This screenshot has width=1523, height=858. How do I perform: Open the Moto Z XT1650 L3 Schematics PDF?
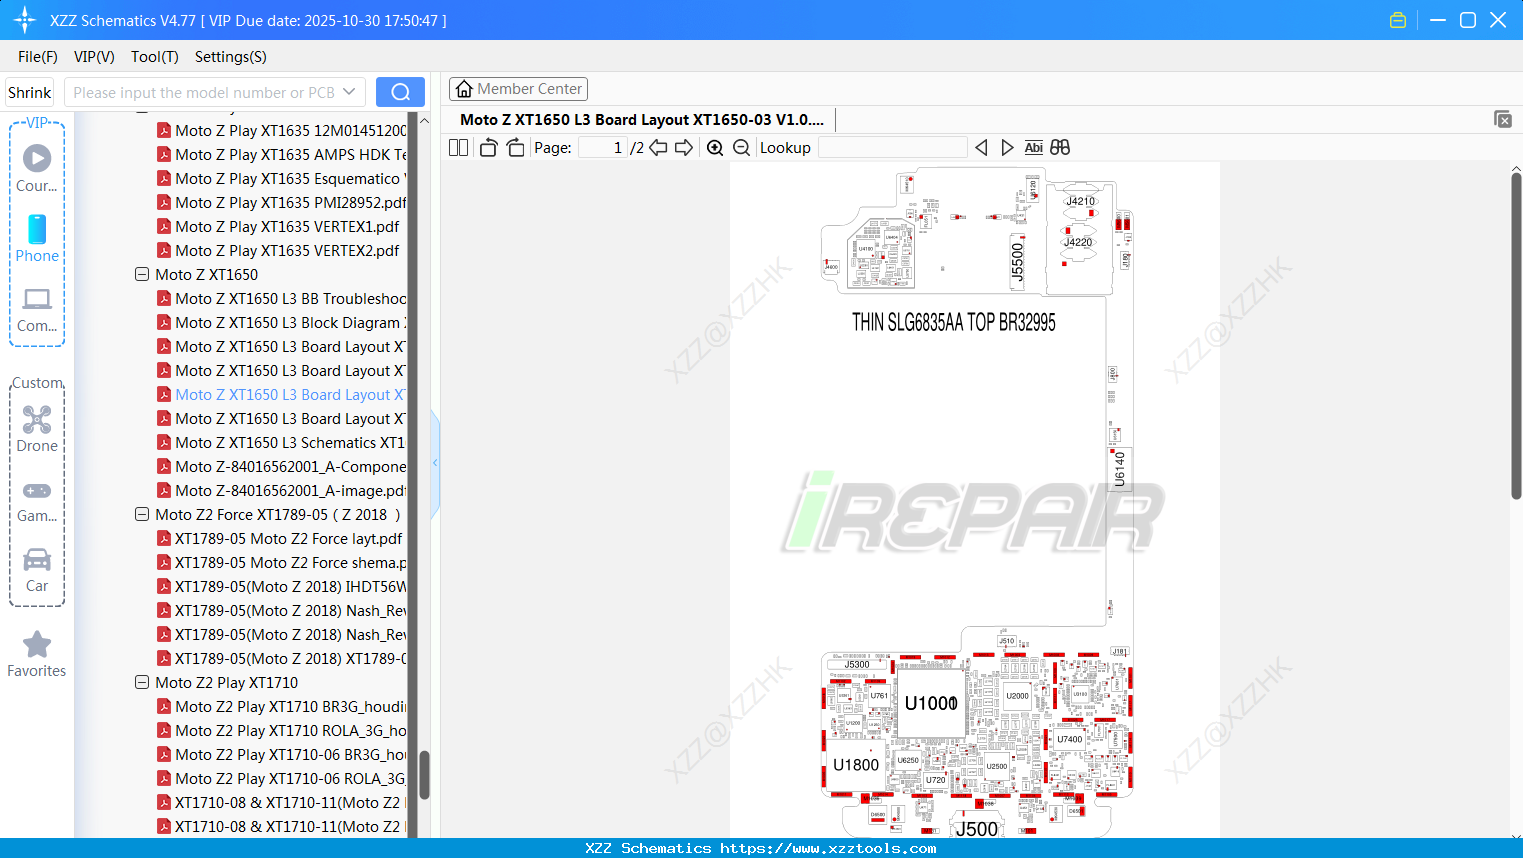click(x=290, y=442)
